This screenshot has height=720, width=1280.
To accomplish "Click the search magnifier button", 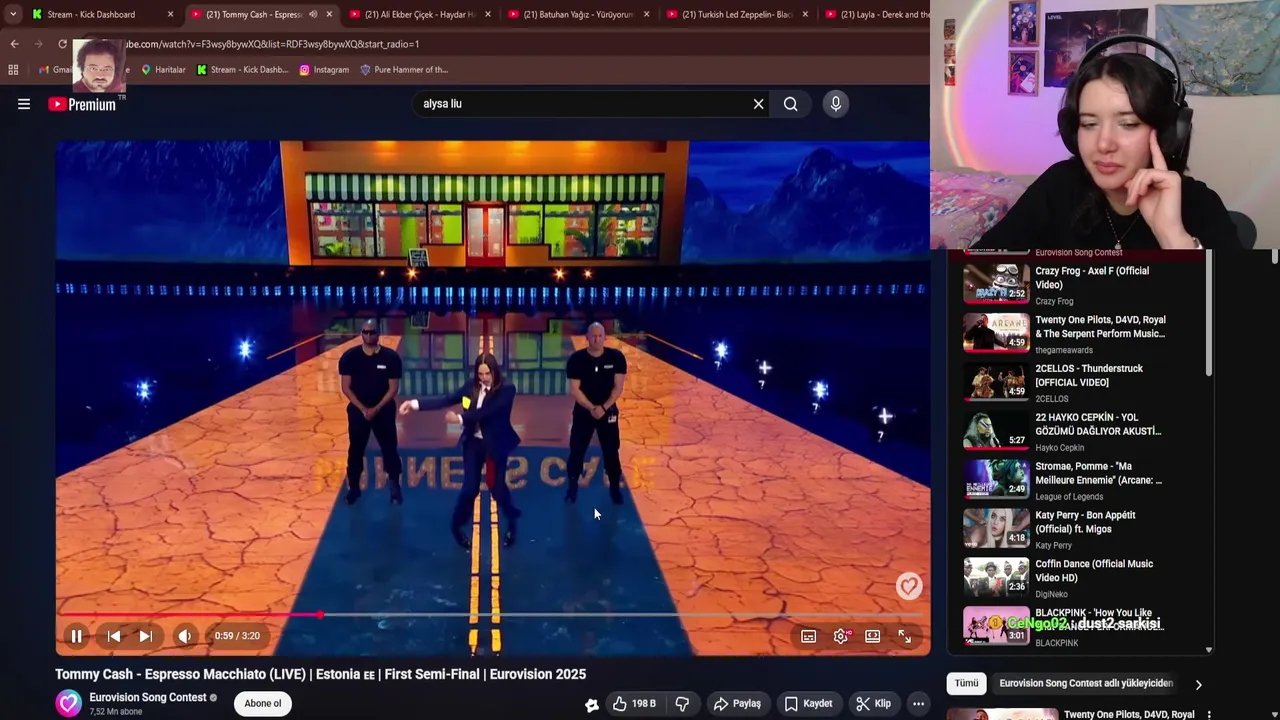I will (x=791, y=104).
